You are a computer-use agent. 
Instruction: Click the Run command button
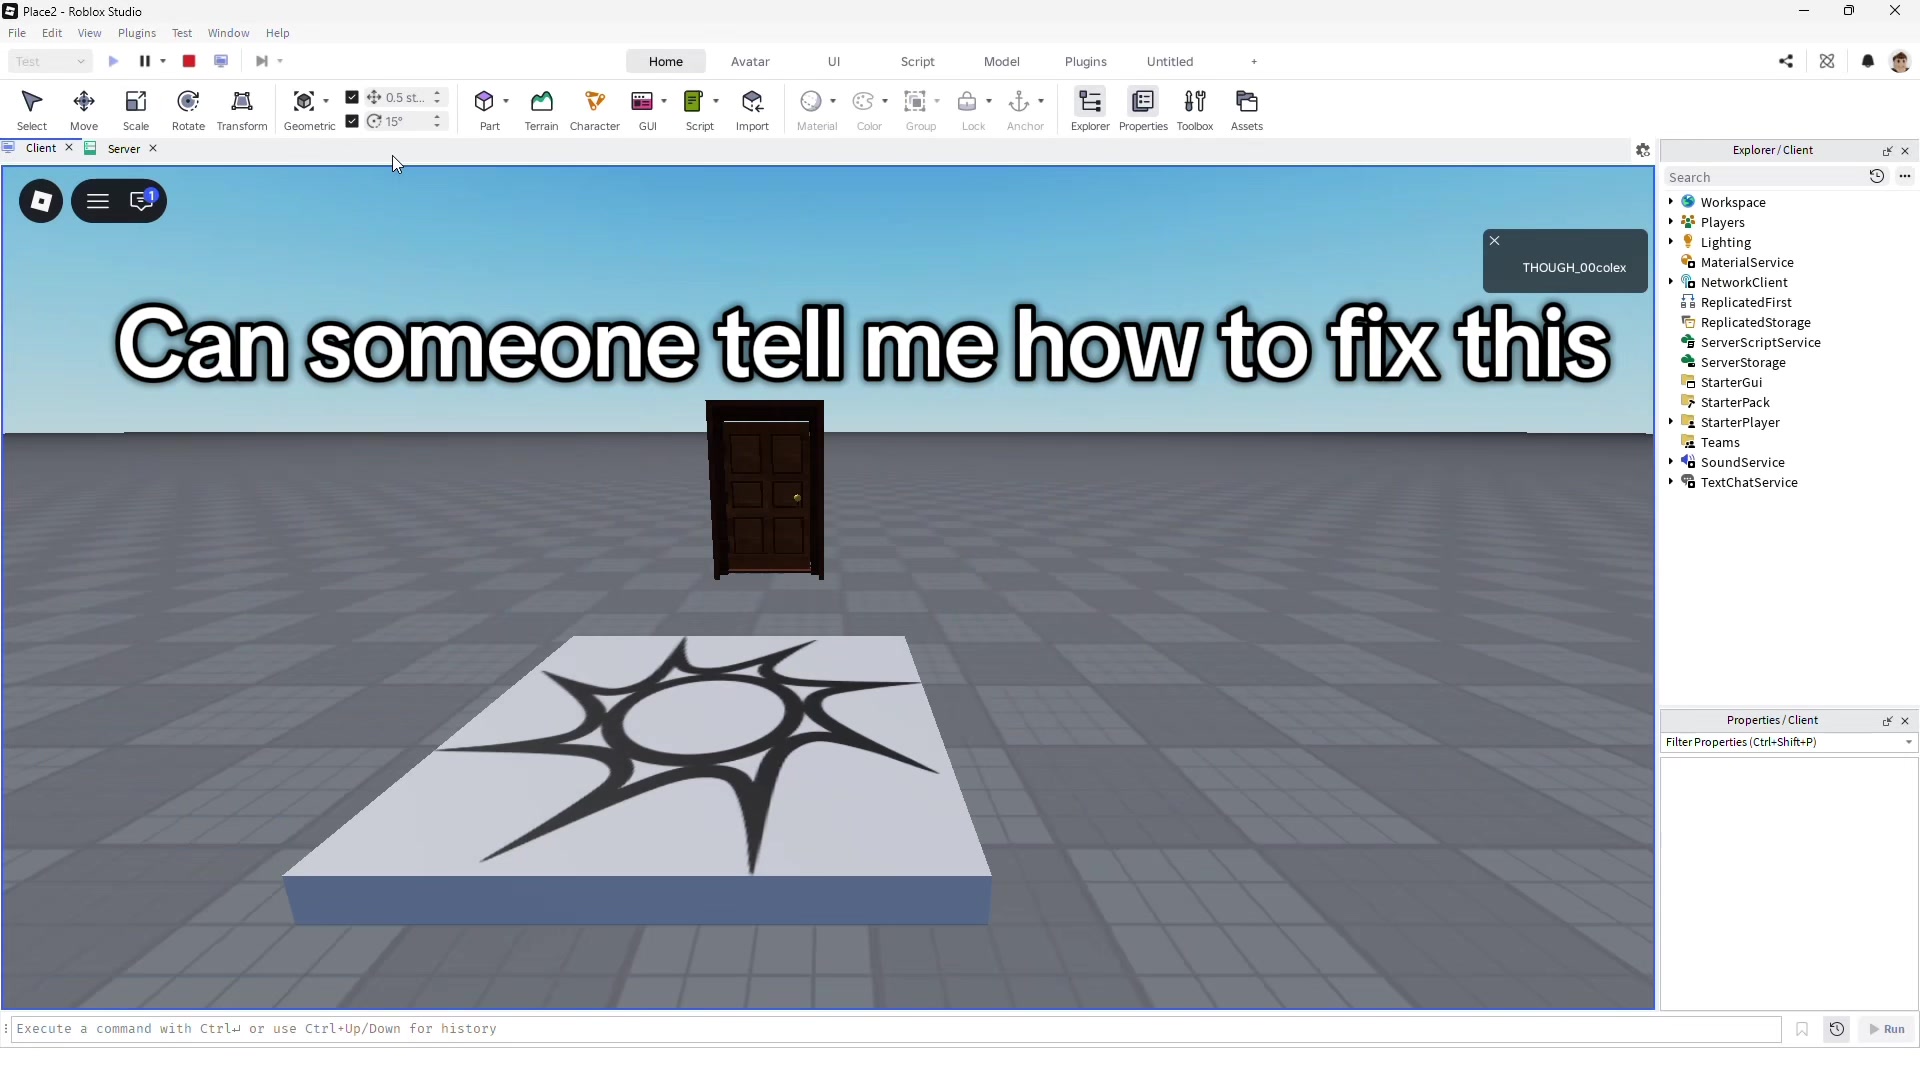pos(1887,1029)
